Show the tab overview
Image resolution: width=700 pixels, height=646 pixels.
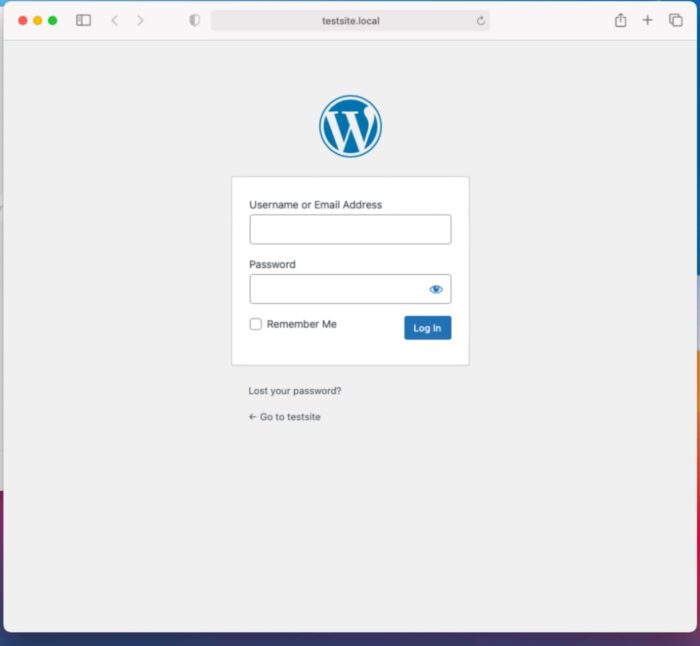tap(675, 20)
